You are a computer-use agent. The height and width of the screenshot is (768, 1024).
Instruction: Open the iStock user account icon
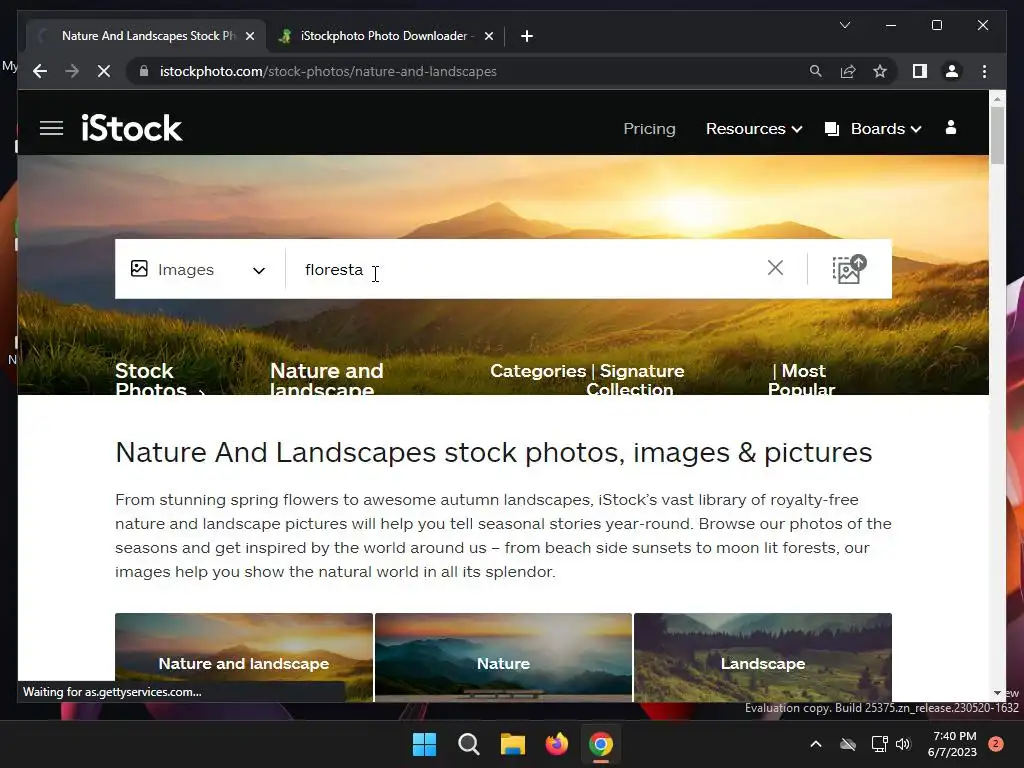951,127
